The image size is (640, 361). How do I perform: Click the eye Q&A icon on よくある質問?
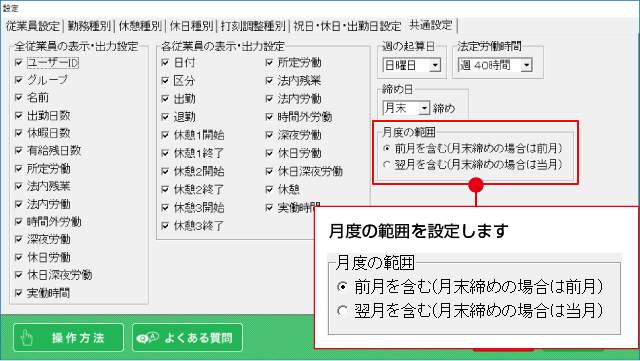(148, 338)
